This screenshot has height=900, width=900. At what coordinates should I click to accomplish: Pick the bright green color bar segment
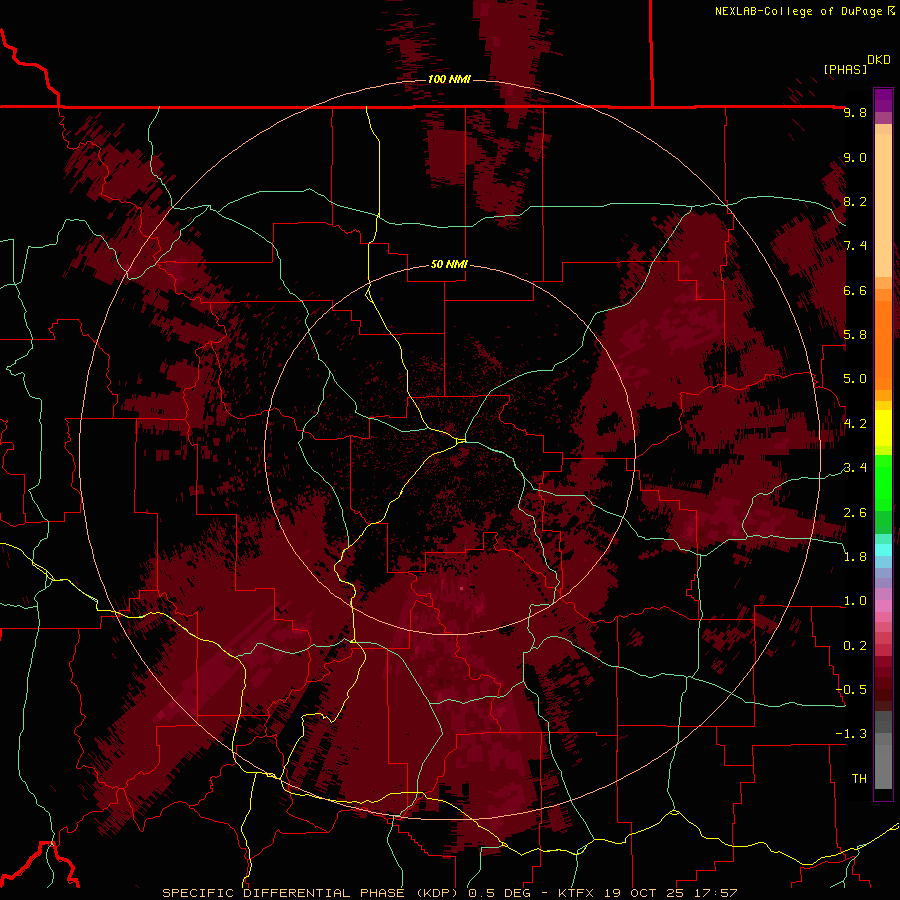point(883,483)
